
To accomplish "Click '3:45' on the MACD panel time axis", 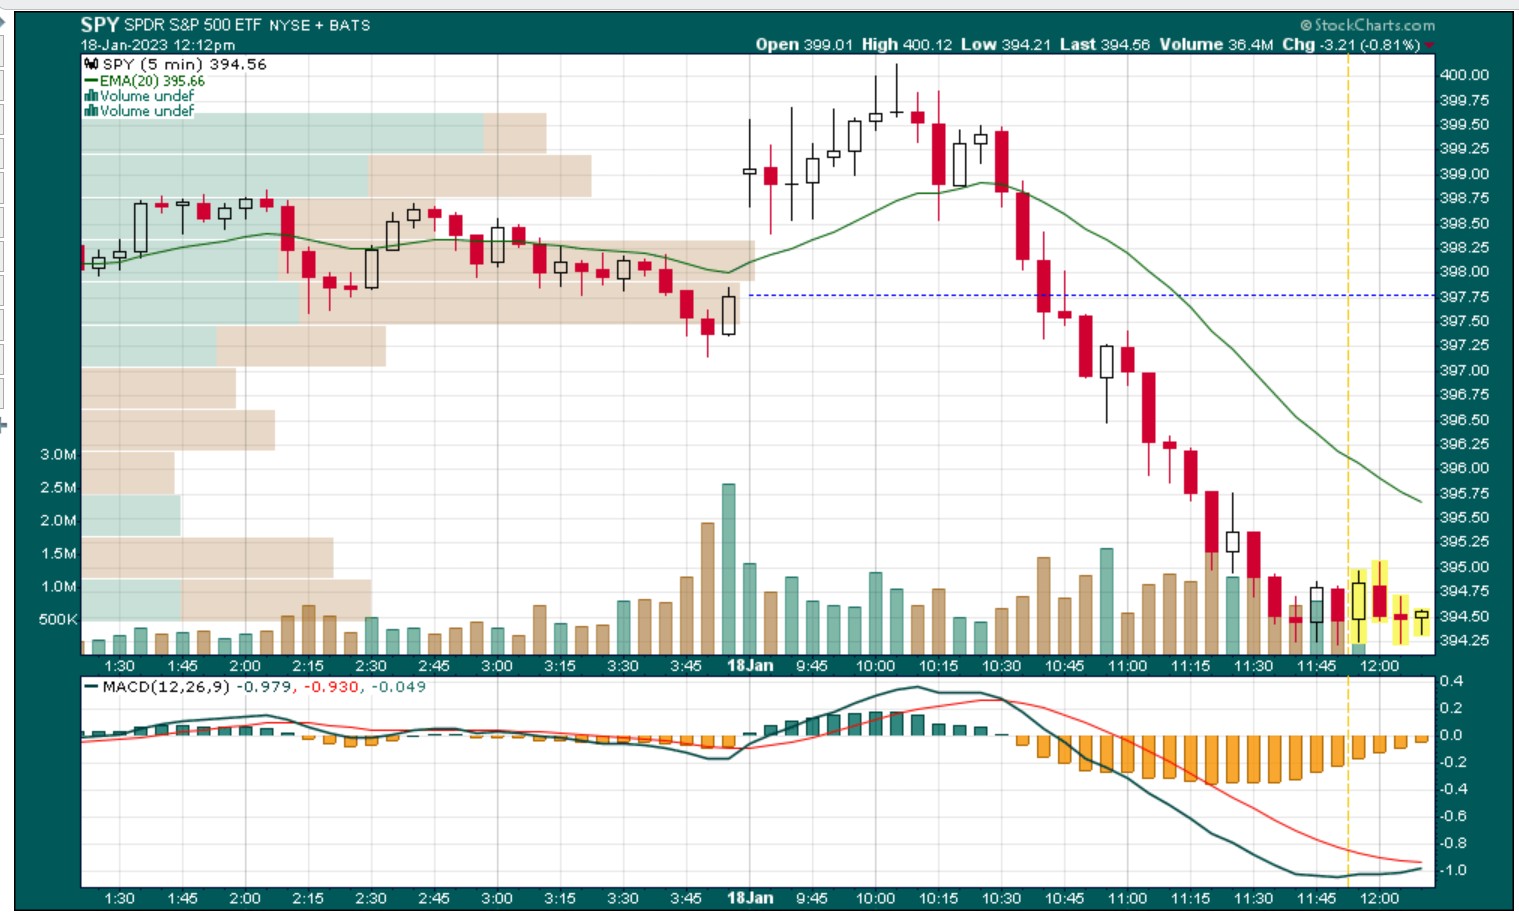I will point(686,898).
